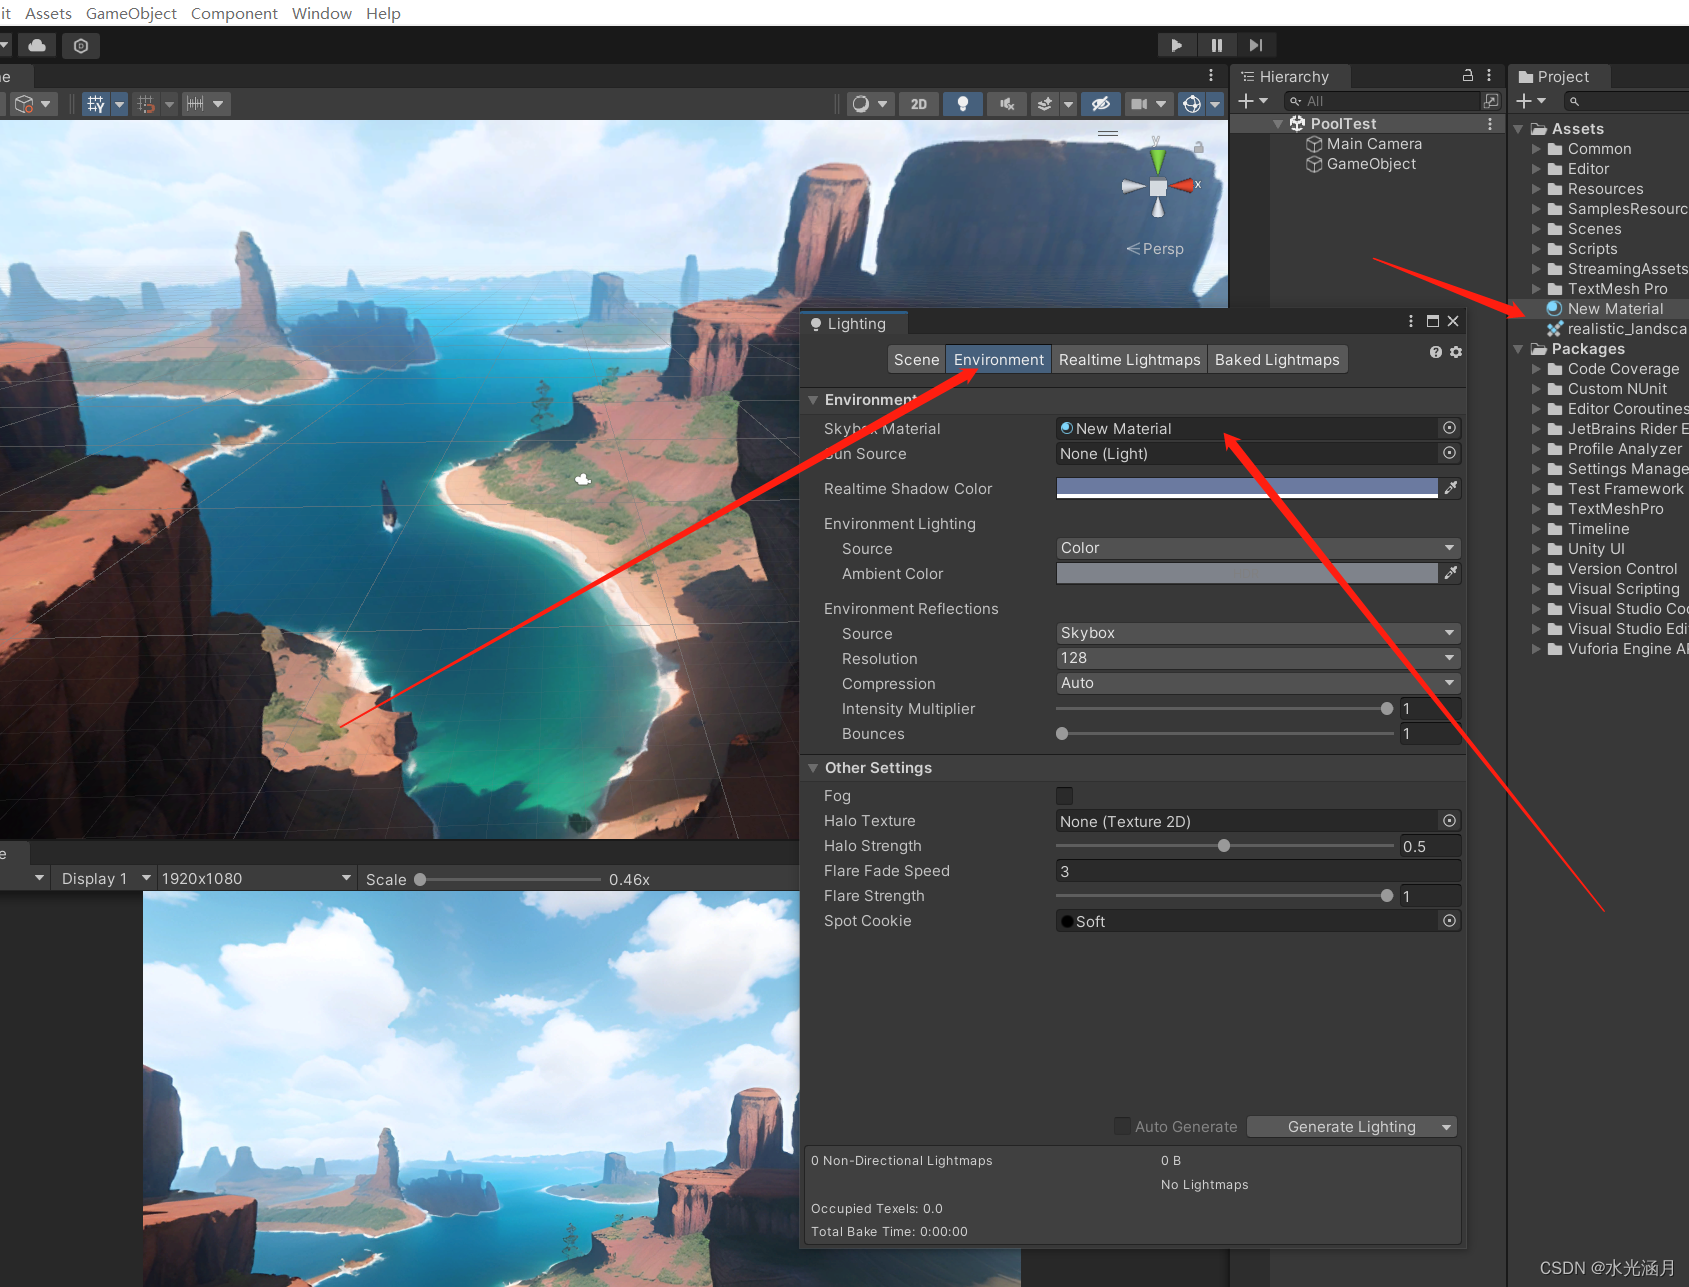1689x1287 pixels.
Task: Toggle hidden objects visibility eye icon
Action: 1100,104
